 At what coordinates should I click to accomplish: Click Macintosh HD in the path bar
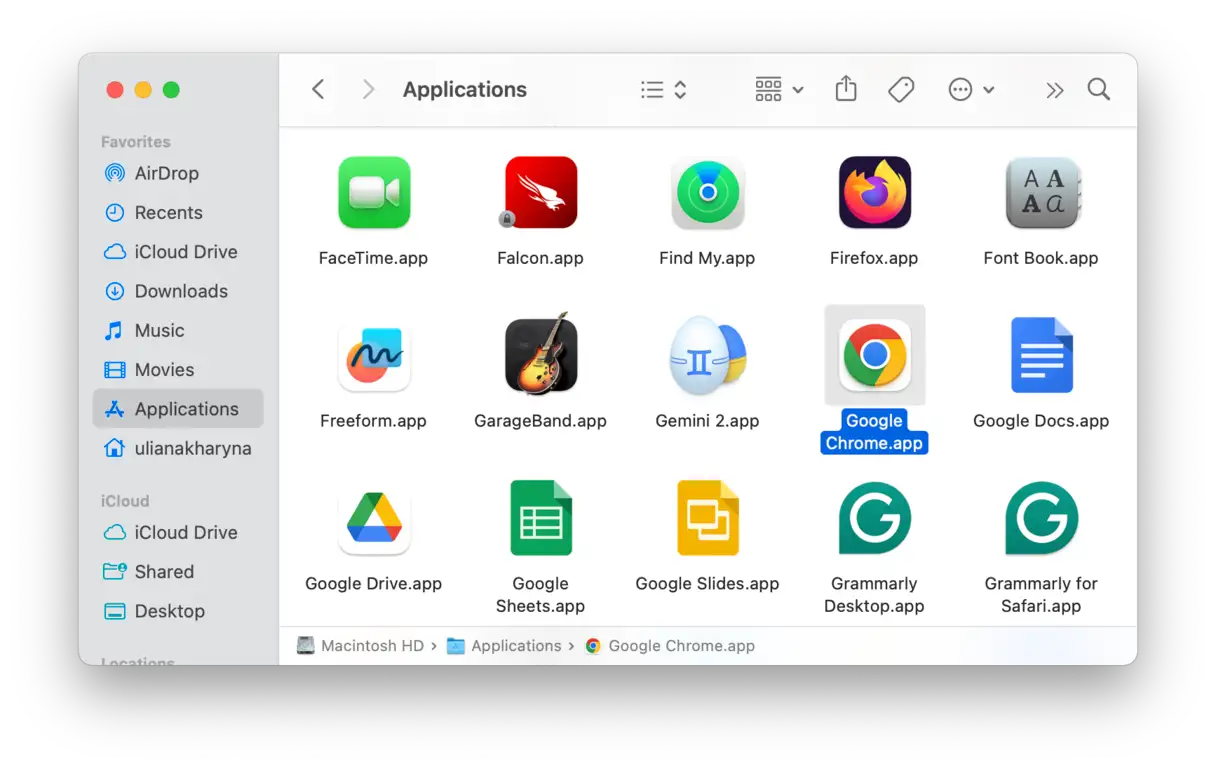(x=360, y=646)
